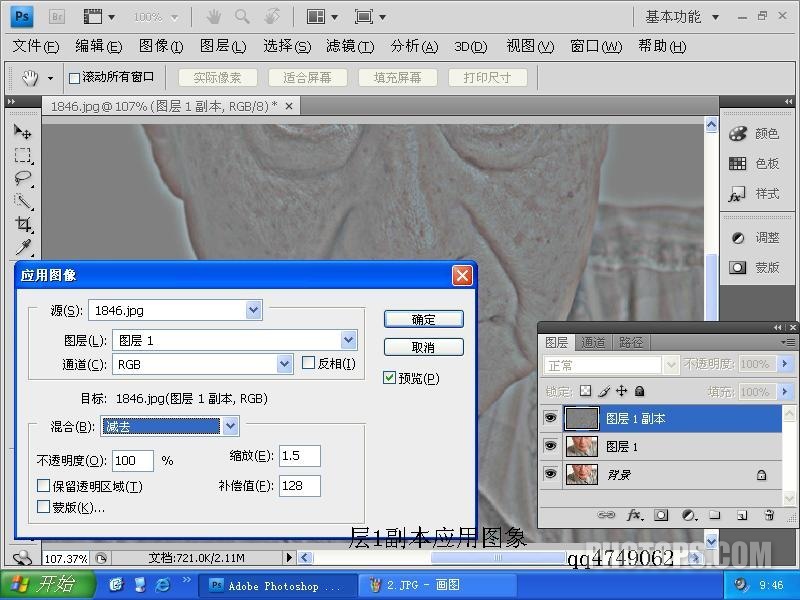
Task: Open the Masks panel icon
Action: [738, 267]
